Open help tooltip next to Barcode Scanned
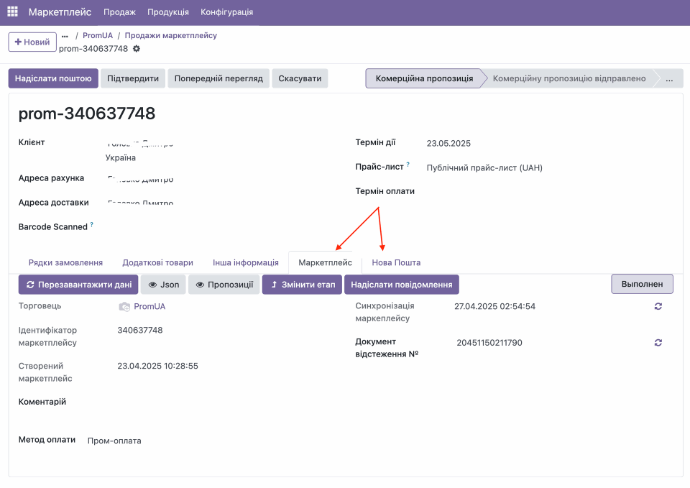This screenshot has height=488, width=690. [x=92, y=224]
